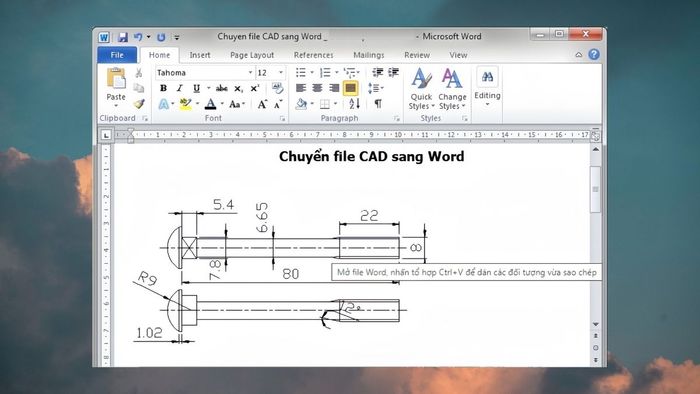The height and width of the screenshot is (394, 700).
Task: Open the Change Case Aa dropdown
Action: tap(237, 104)
